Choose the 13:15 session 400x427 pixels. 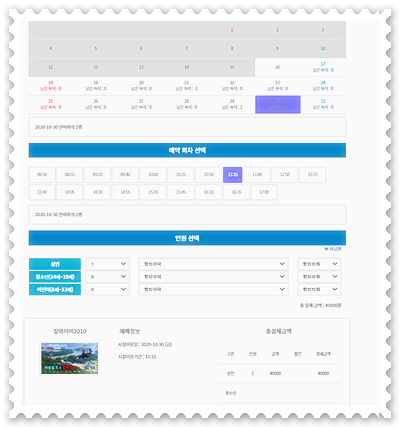pyautogui.click(x=313, y=175)
